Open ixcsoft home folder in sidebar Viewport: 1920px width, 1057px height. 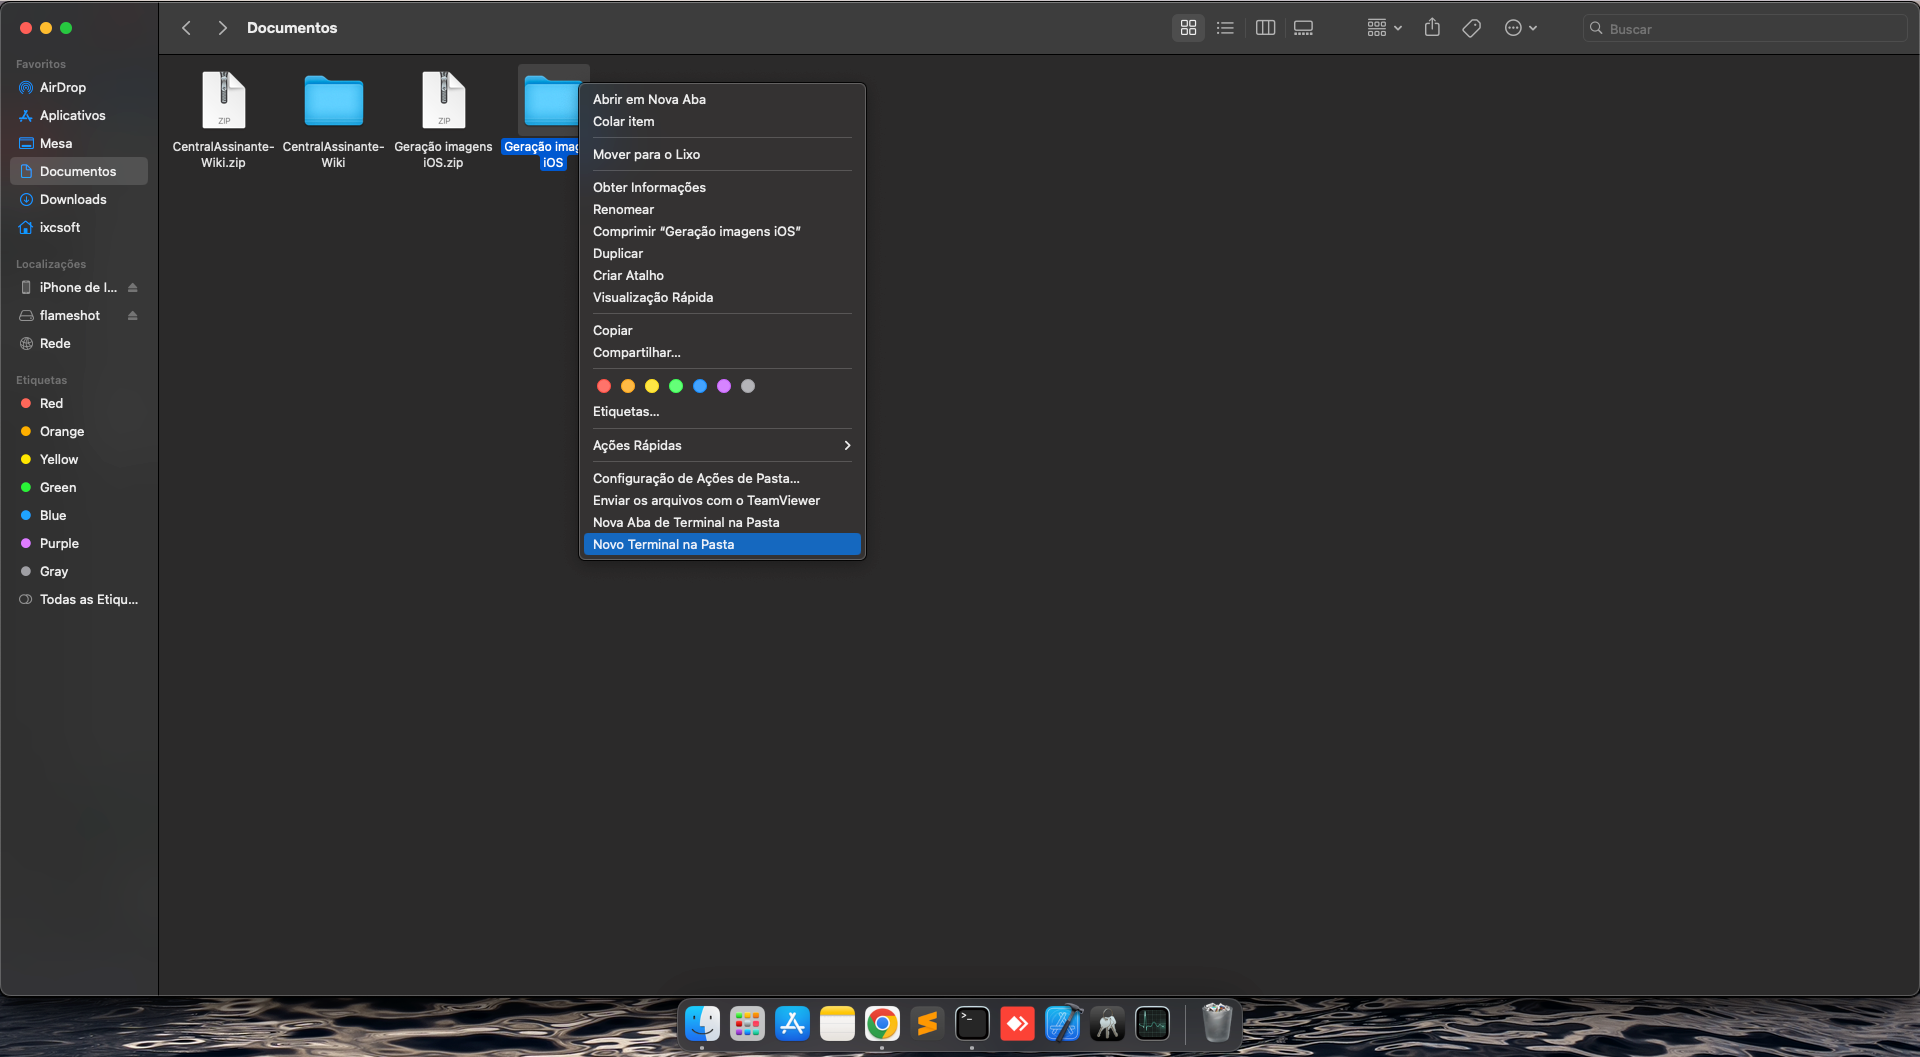[79, 228]
